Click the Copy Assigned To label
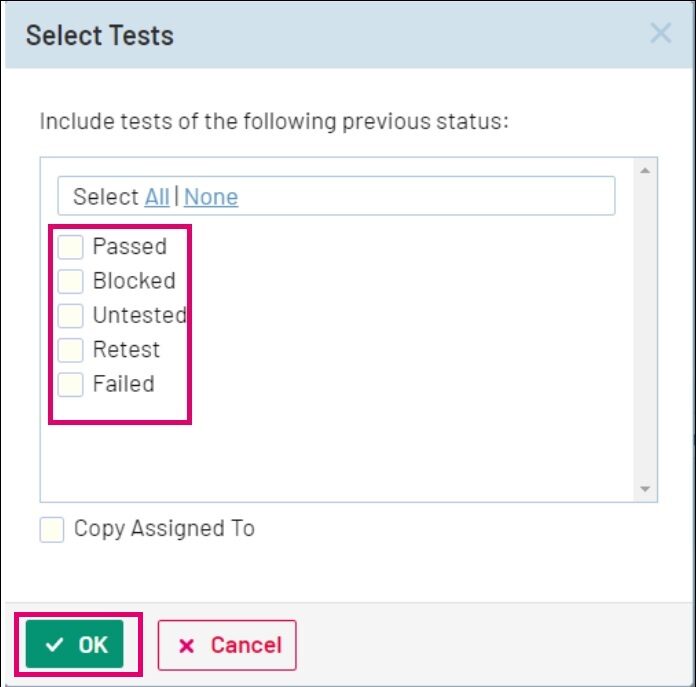The width and height of the screenshot is (700, 687). [164, 529]
